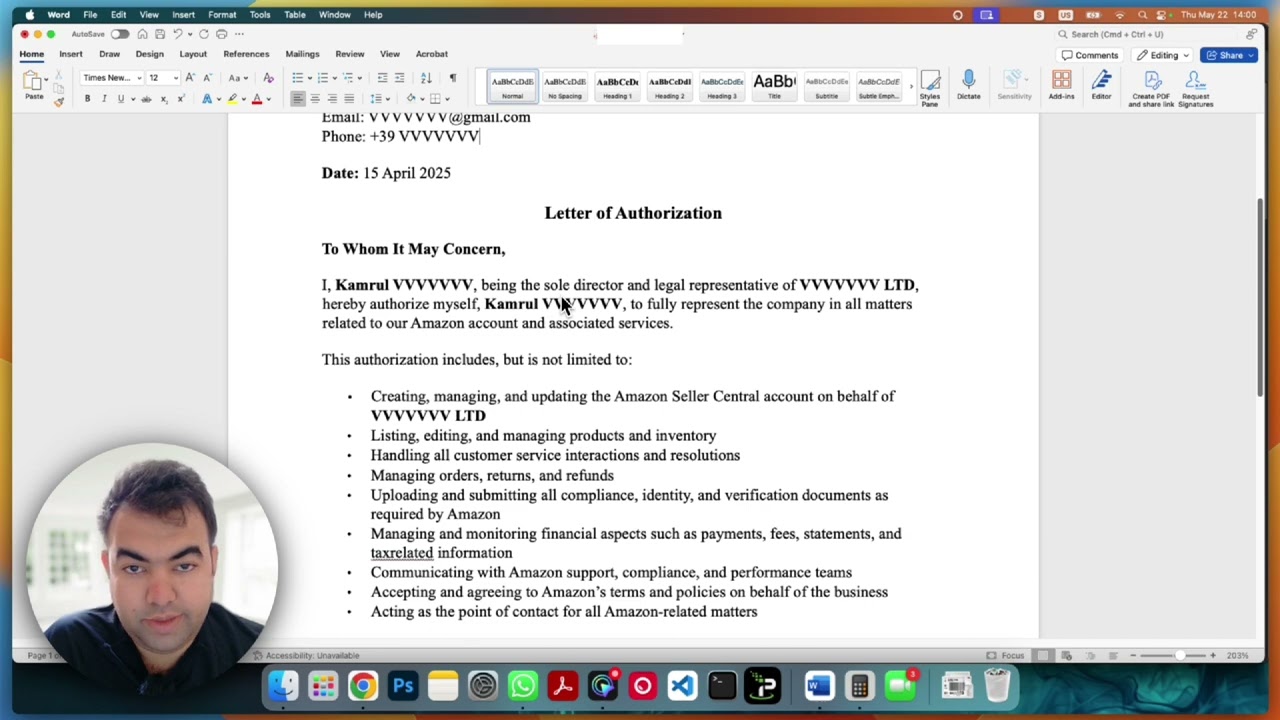Switch to Print Layout view in status bar

[1043, 656]
